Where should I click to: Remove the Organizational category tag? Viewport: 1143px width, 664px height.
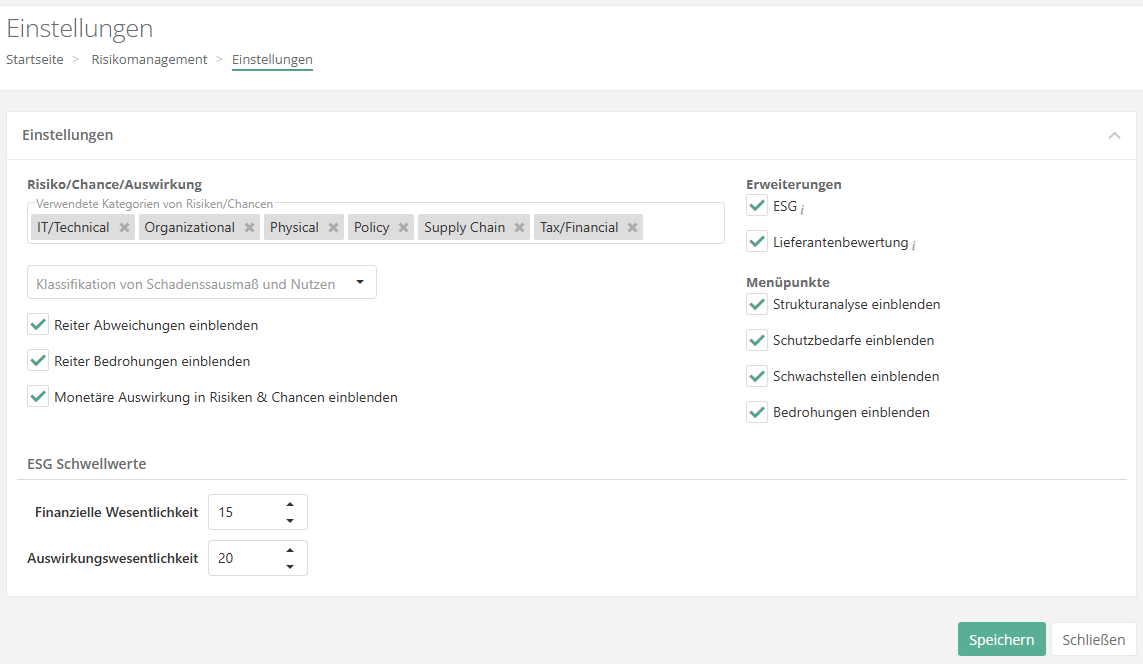click(249, 228)
